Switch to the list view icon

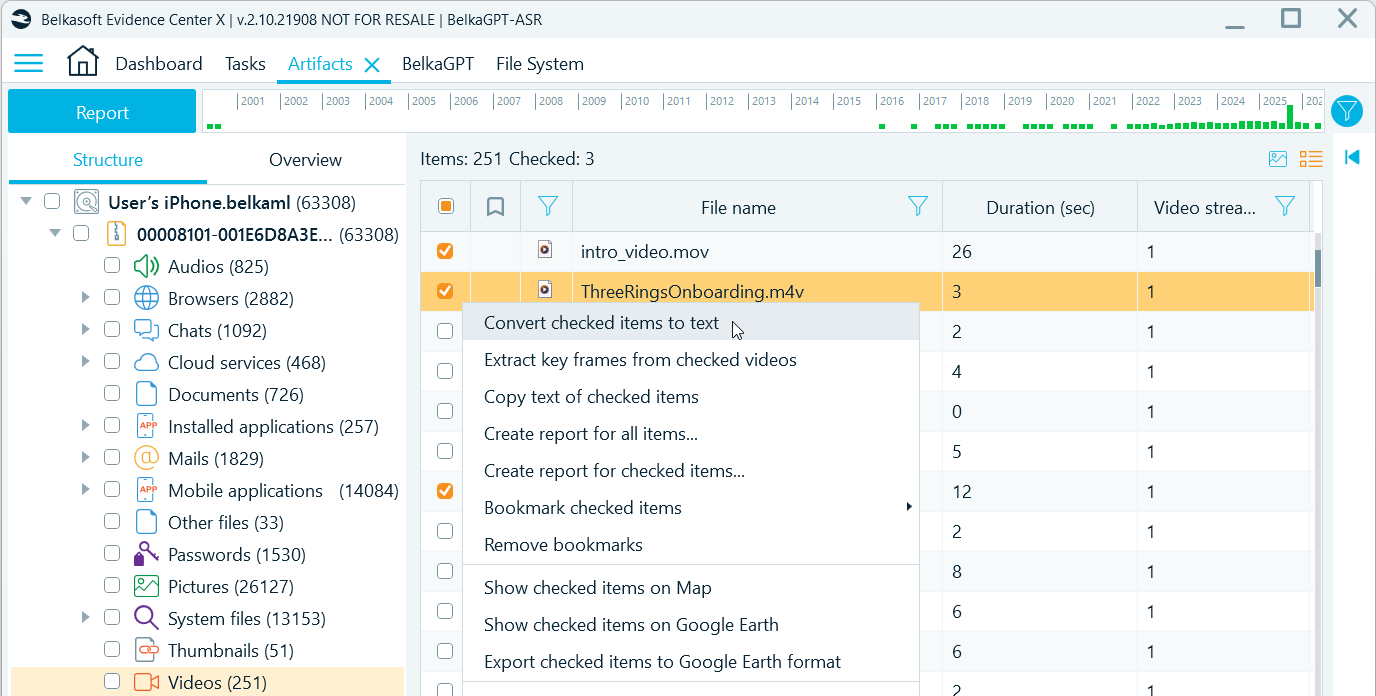(1310, 159)
